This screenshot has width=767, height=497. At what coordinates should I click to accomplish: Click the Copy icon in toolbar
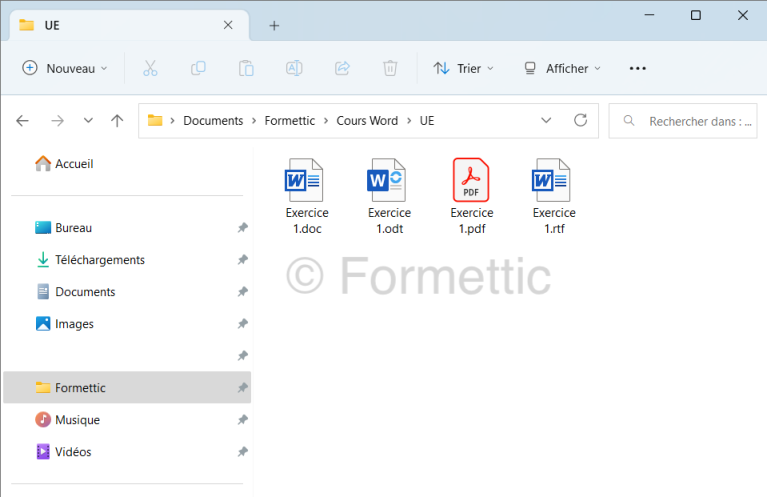pyautogui.click(x=198, y=68)
